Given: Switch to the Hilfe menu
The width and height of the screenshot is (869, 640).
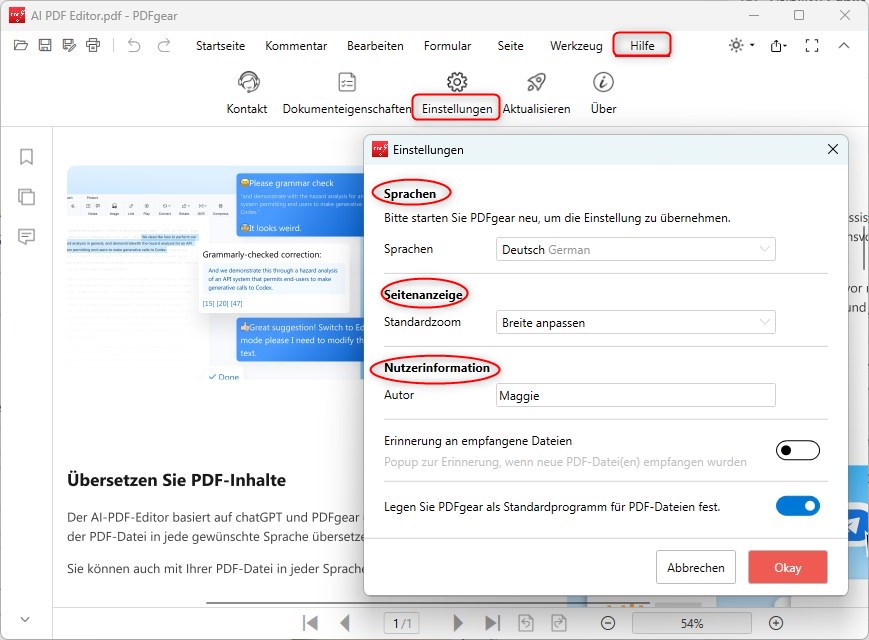Looking at the screenshot, I should 641,45.
